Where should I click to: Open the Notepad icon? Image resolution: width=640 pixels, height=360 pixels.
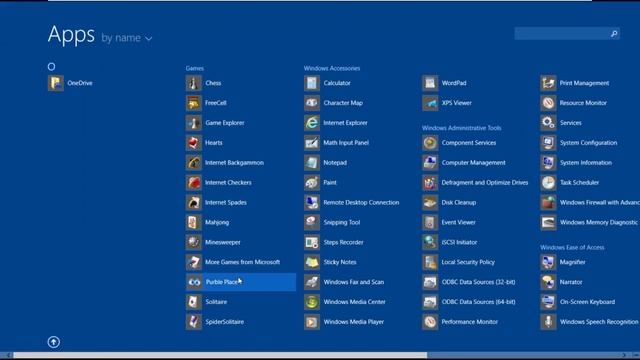[312, 163]
